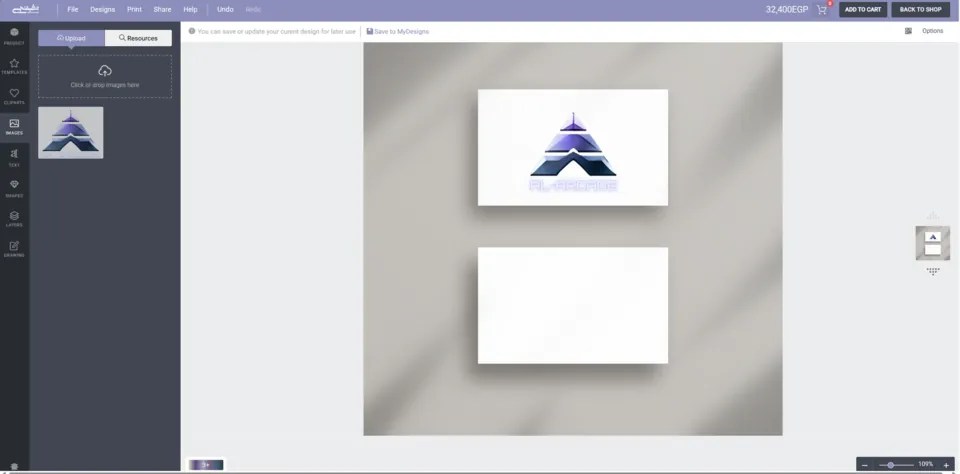Open the Text tool panel
Screen dimensions: 960x474
14,157
